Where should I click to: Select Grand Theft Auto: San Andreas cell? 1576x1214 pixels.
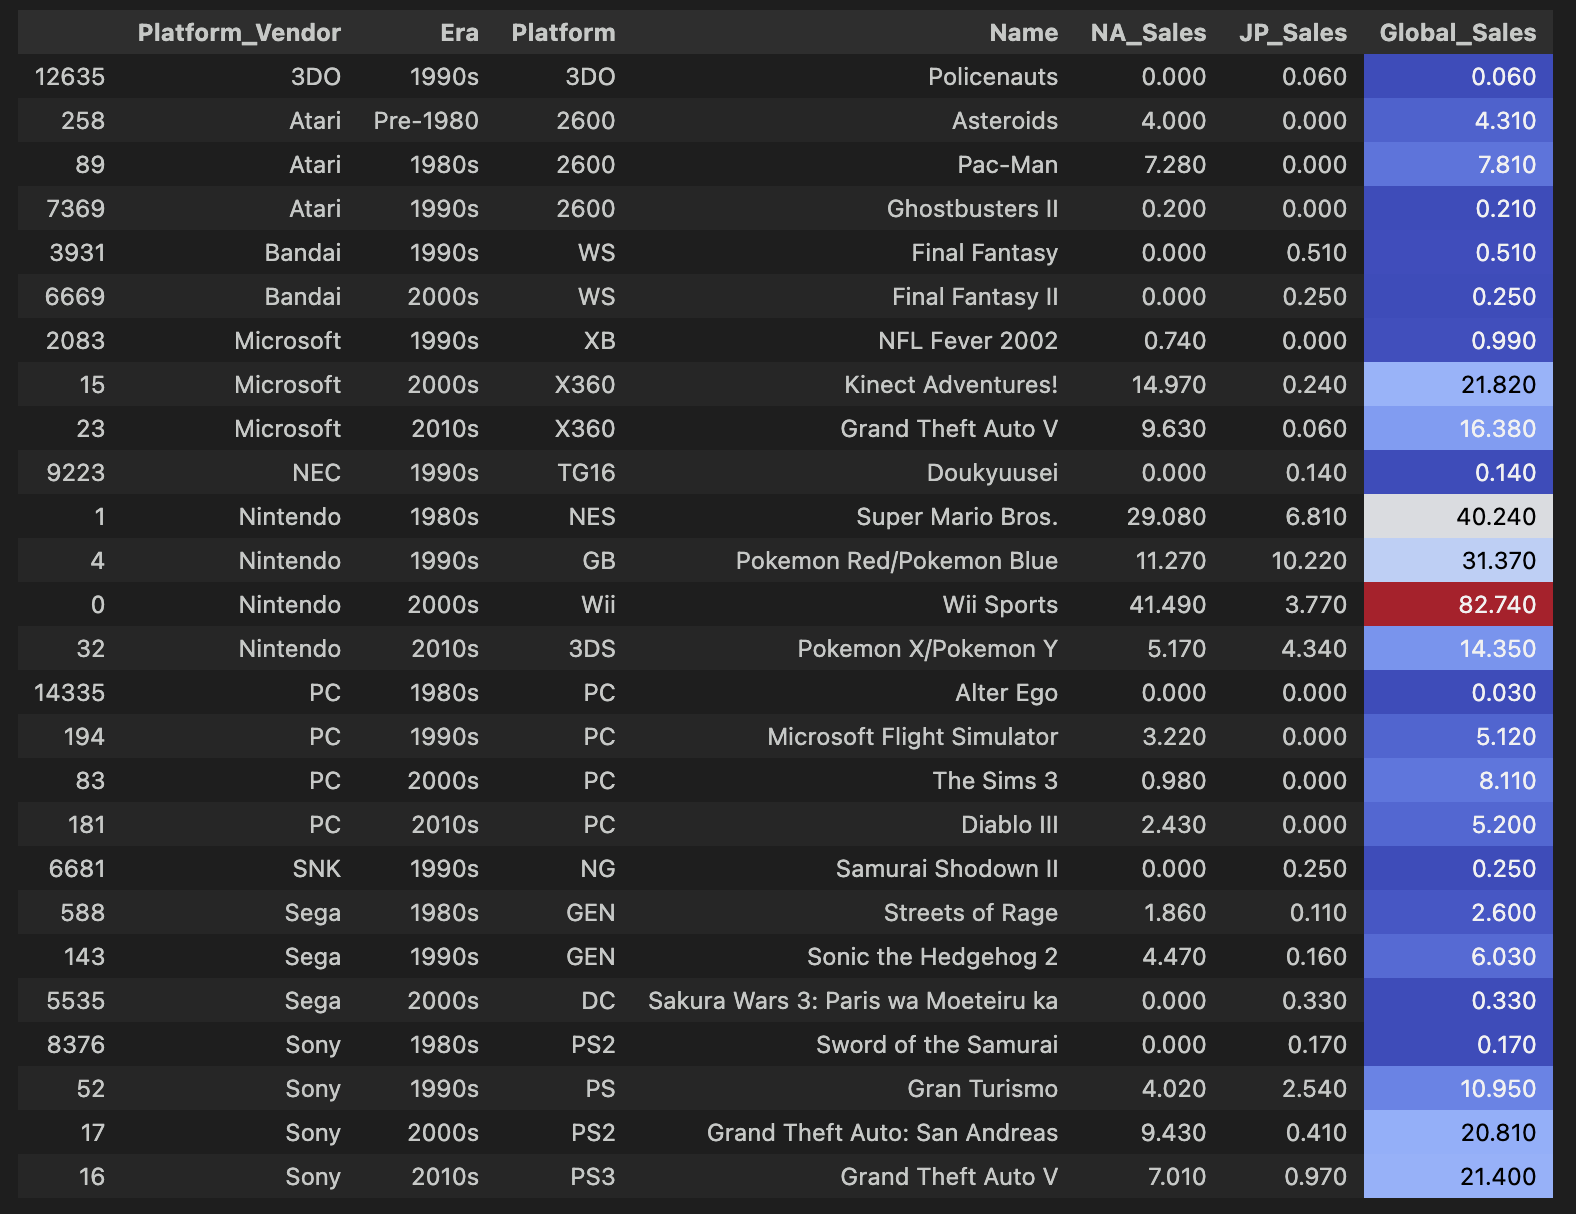coord(882,1133)
